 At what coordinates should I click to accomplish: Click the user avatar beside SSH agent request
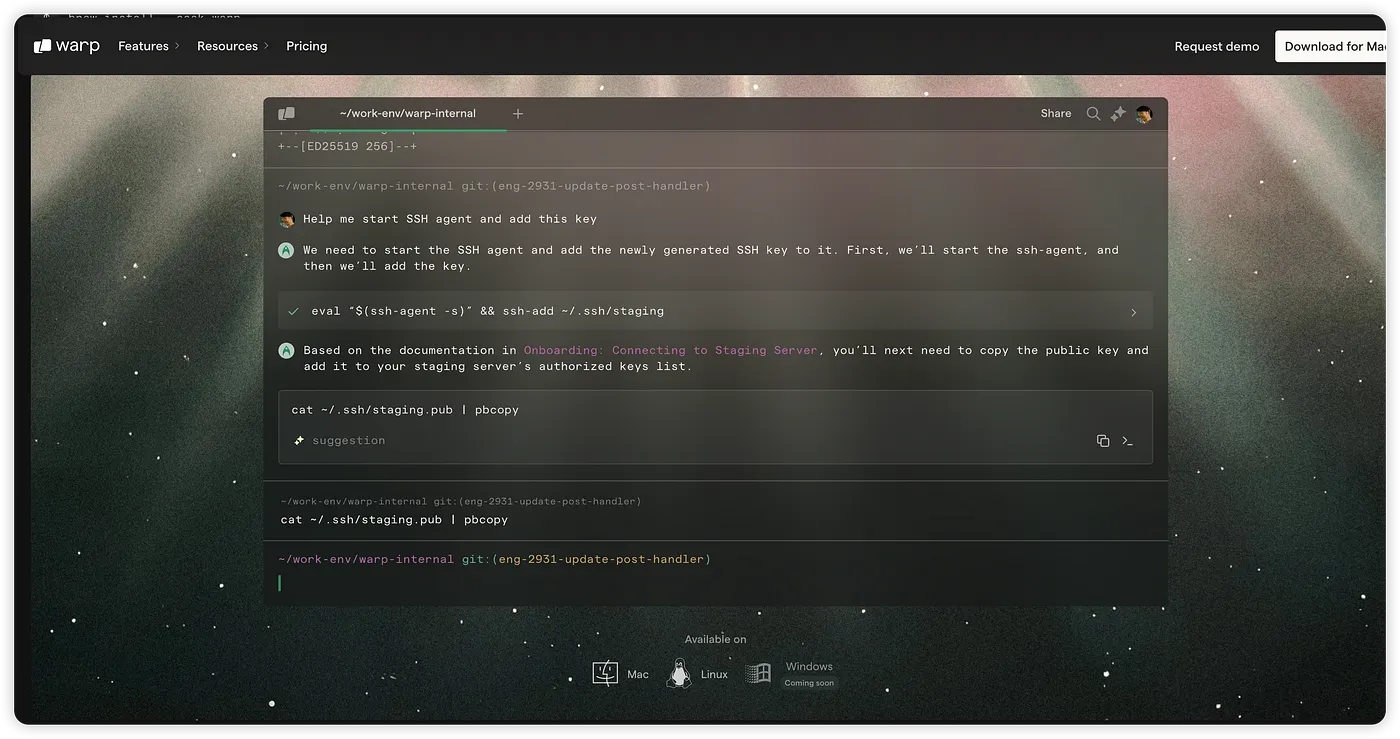(287, 219)
